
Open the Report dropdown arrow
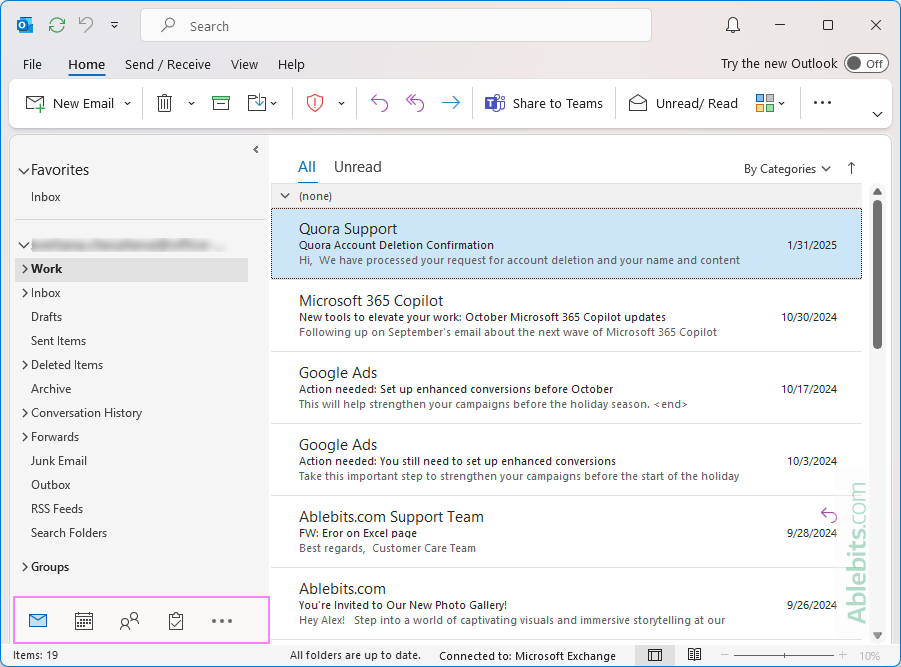pyautogui.click(x=341, y=104)
